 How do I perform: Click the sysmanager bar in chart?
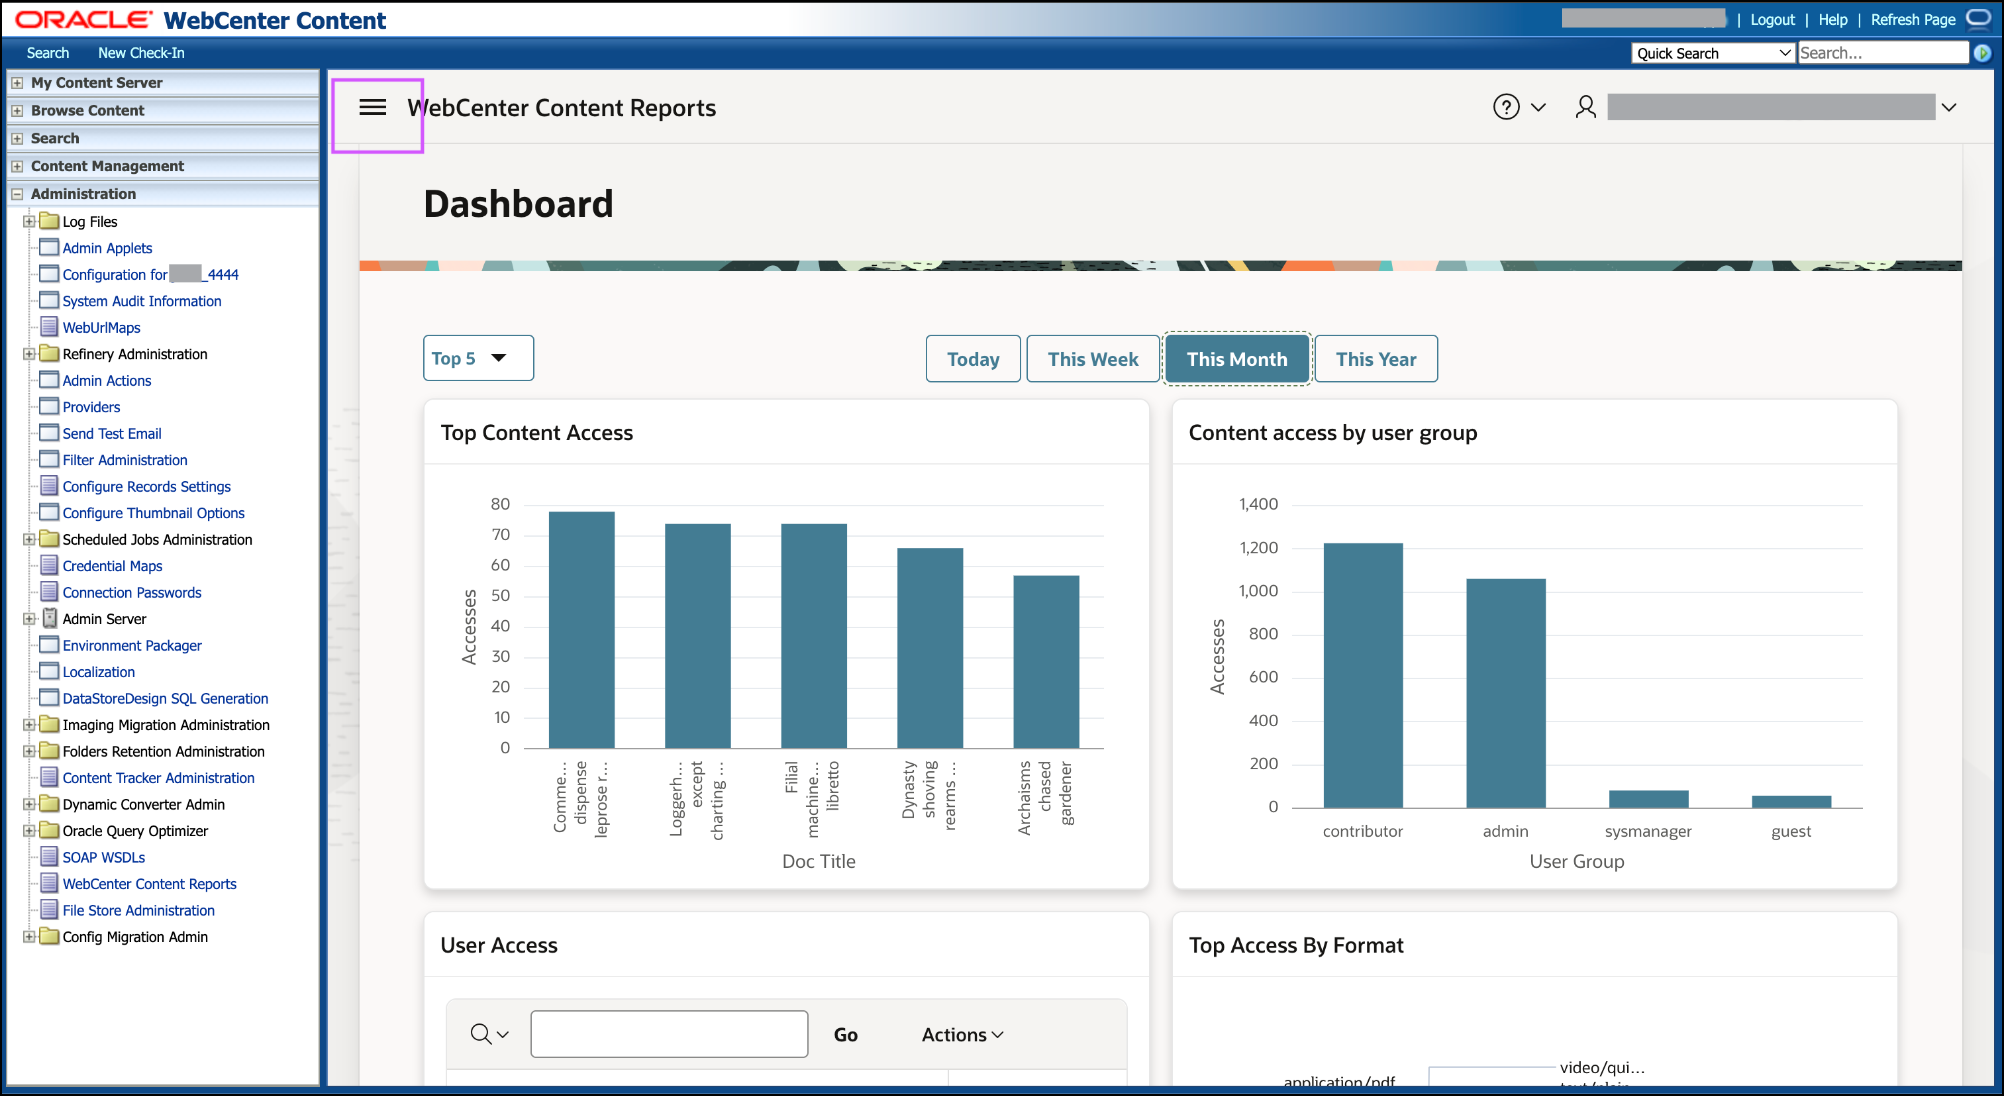pos(1649,799)
